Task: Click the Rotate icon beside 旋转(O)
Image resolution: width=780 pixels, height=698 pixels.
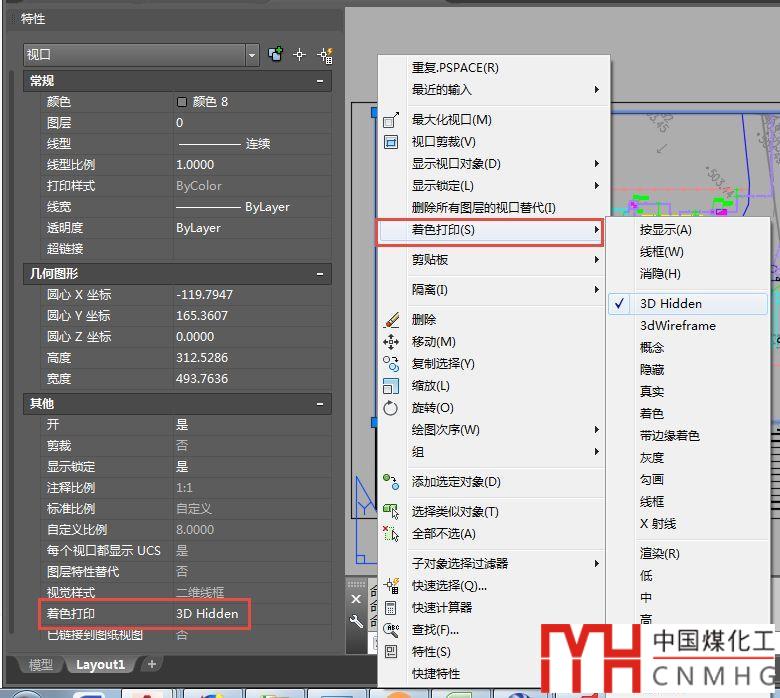Action: tap(391, 408)
